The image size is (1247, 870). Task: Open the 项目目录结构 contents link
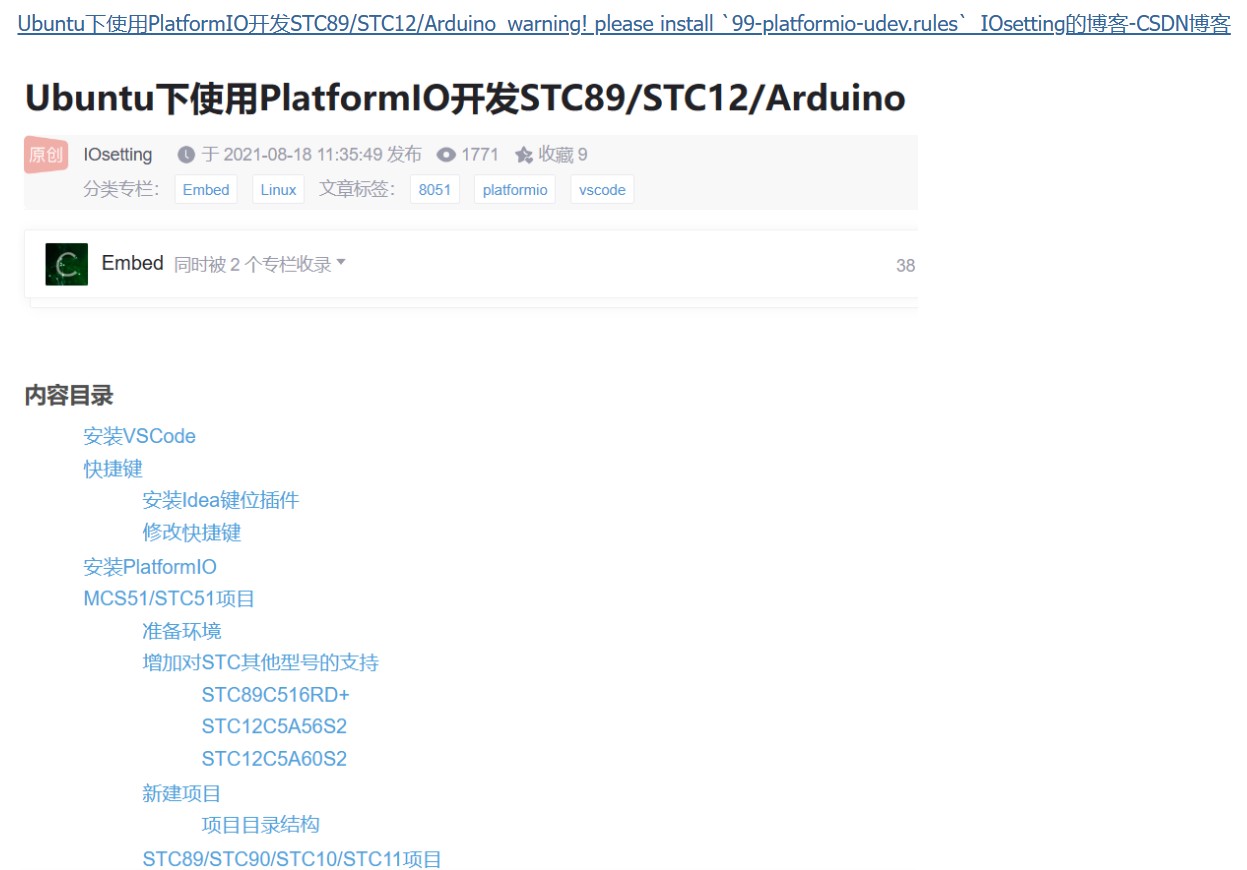tap(260, 825)
